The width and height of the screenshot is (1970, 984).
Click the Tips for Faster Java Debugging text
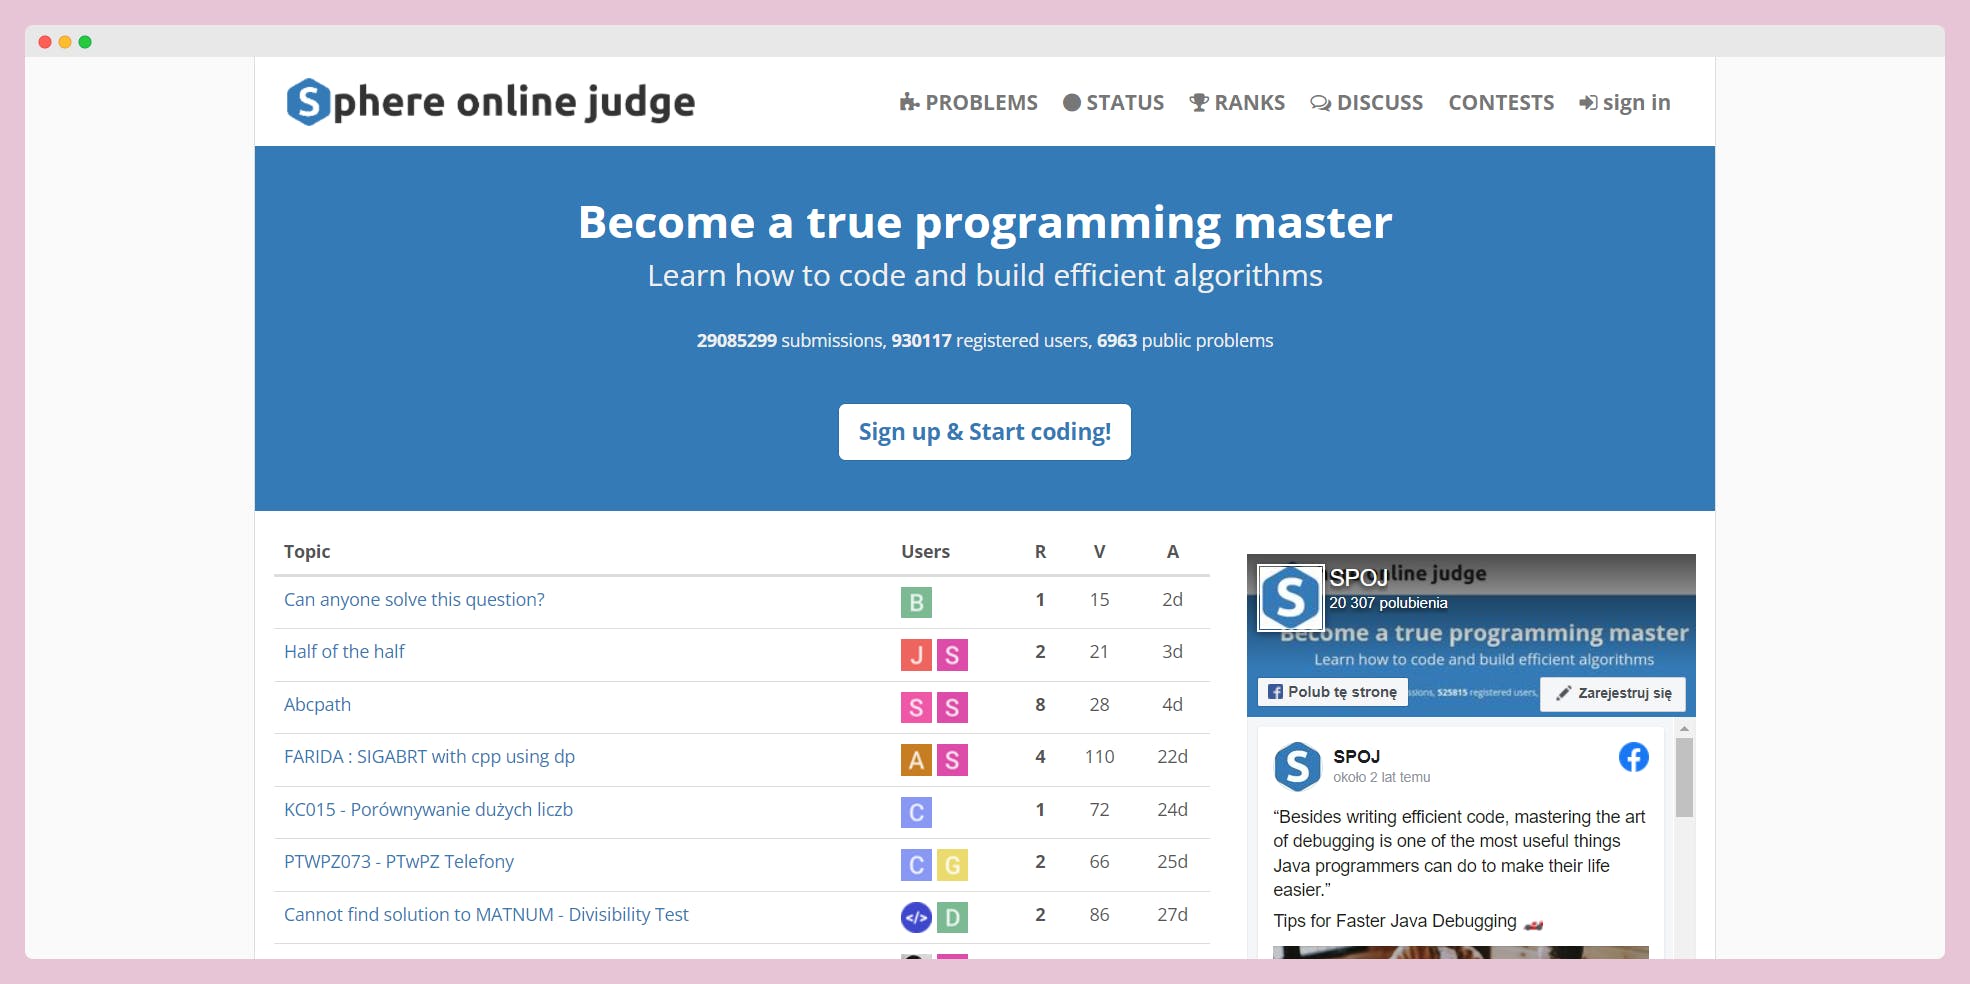coord(1395,921)
